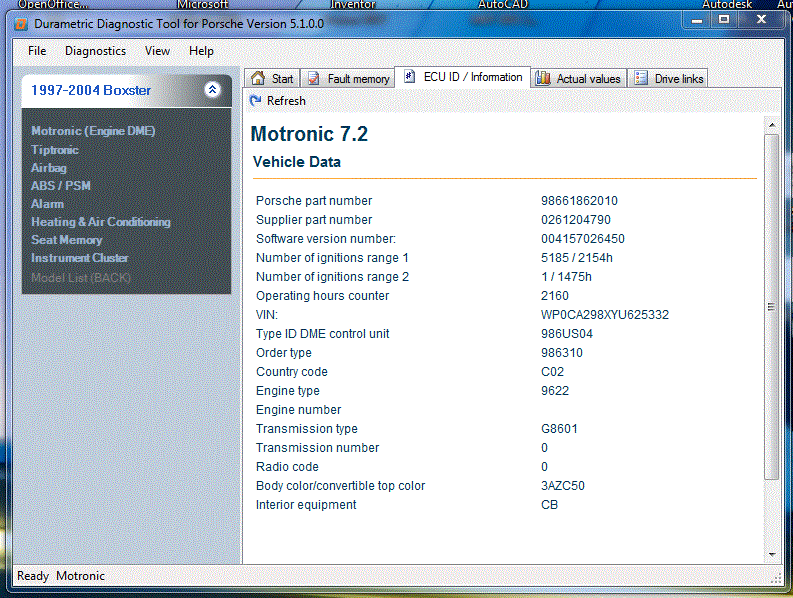Select Motronic (Engine DME) control unit
Screen dimensions: 793x598
[93, 131]
